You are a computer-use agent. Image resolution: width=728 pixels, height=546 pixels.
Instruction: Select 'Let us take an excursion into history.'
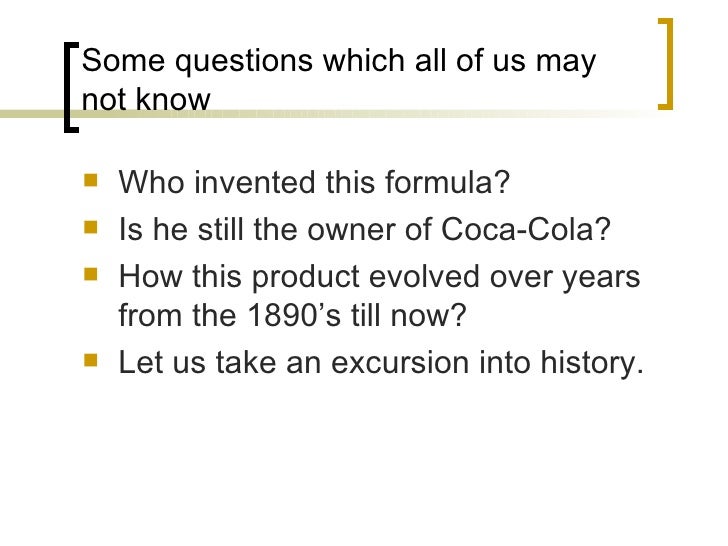point(381,362)
